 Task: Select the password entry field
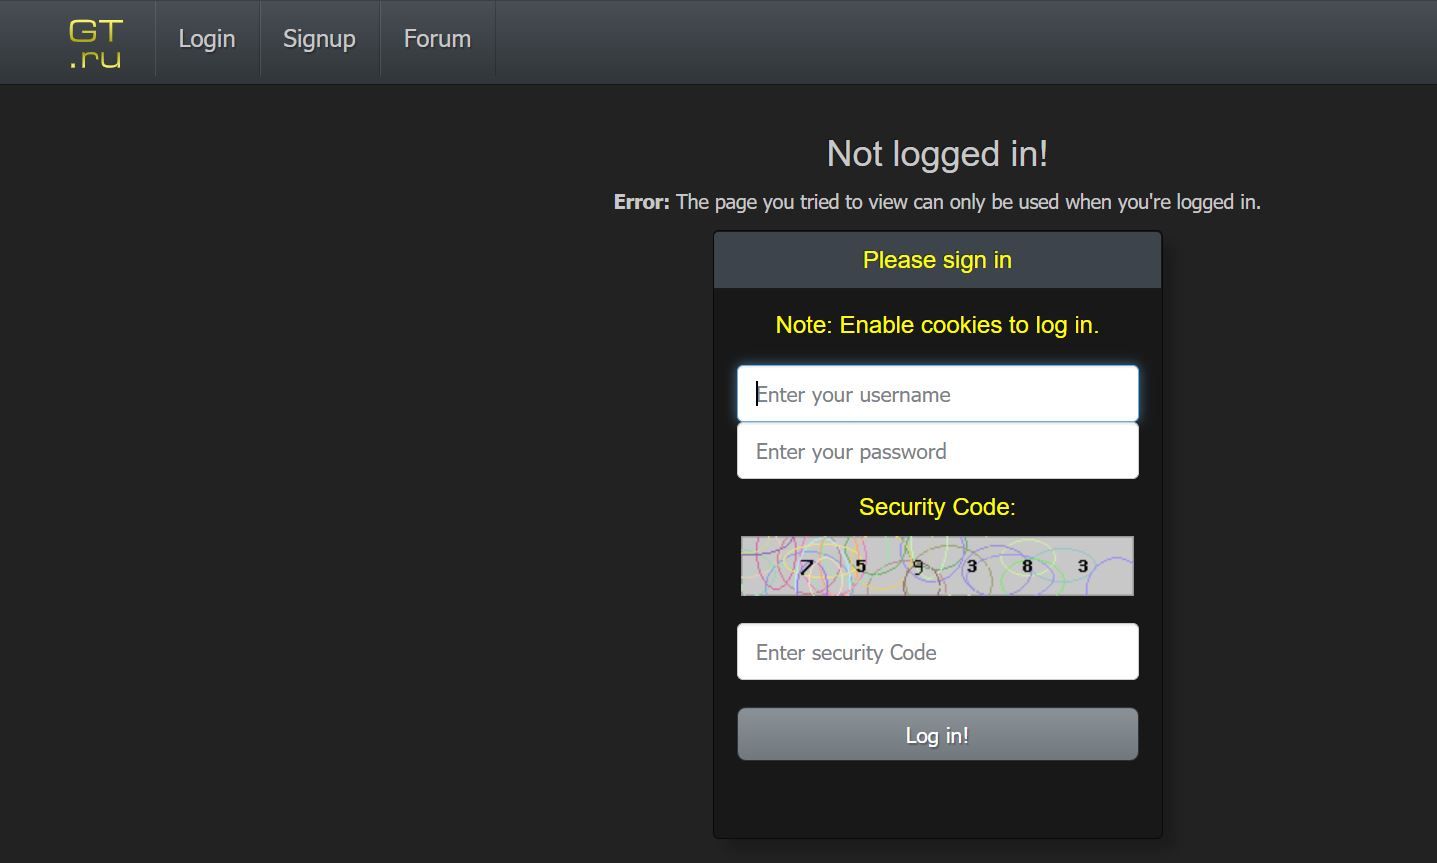point(936,451)
